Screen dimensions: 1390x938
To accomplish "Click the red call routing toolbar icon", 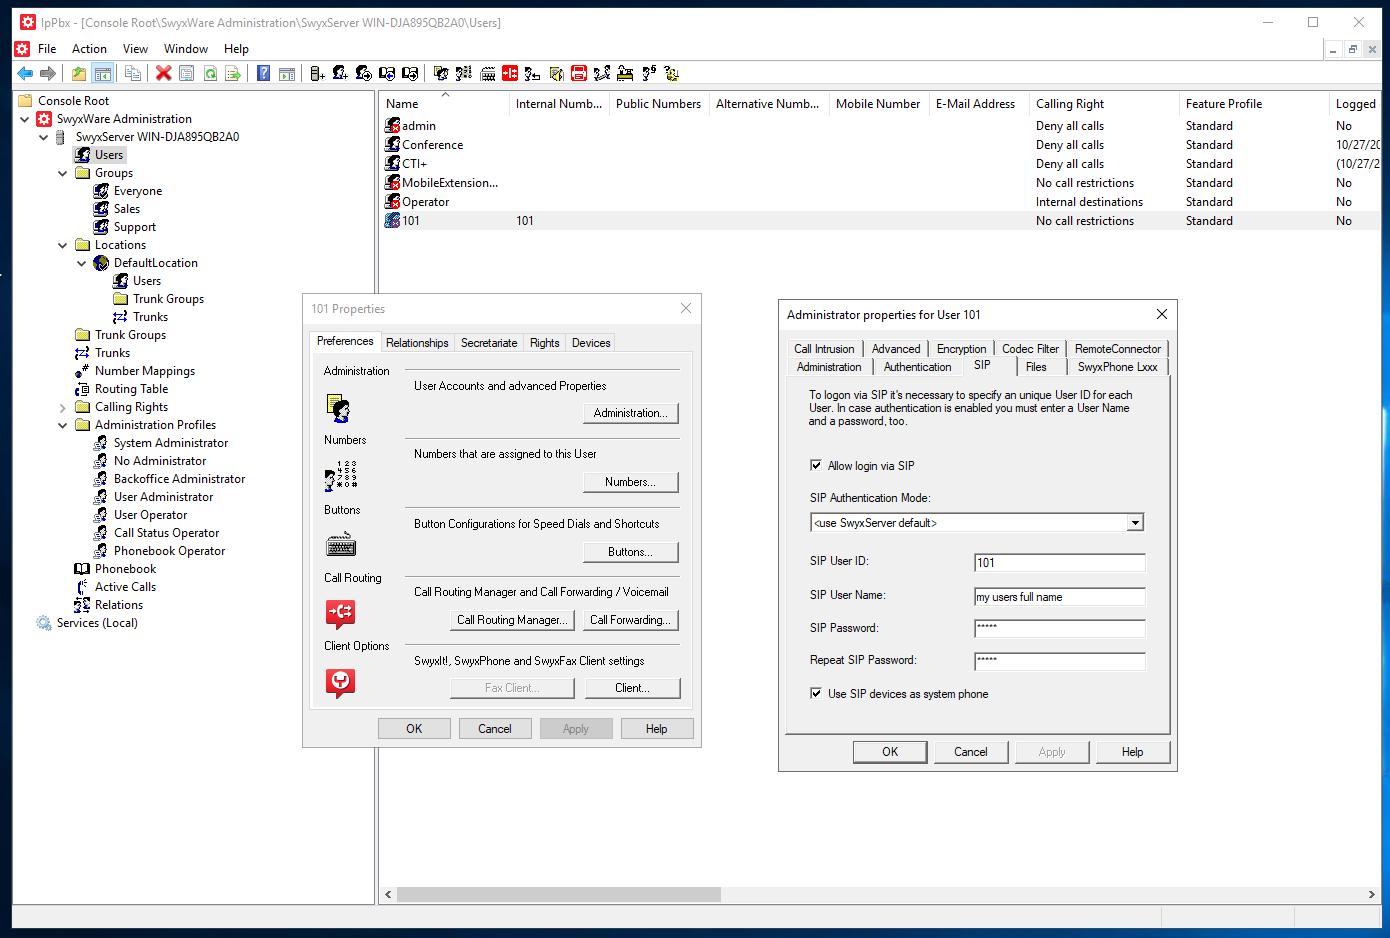I will (510, 73).
